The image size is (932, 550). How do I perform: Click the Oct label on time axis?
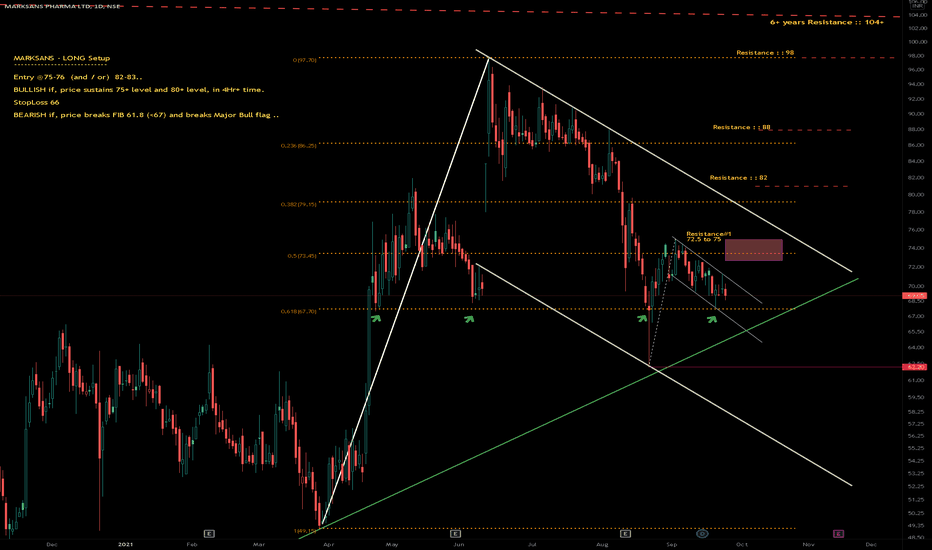pos(742,544)
